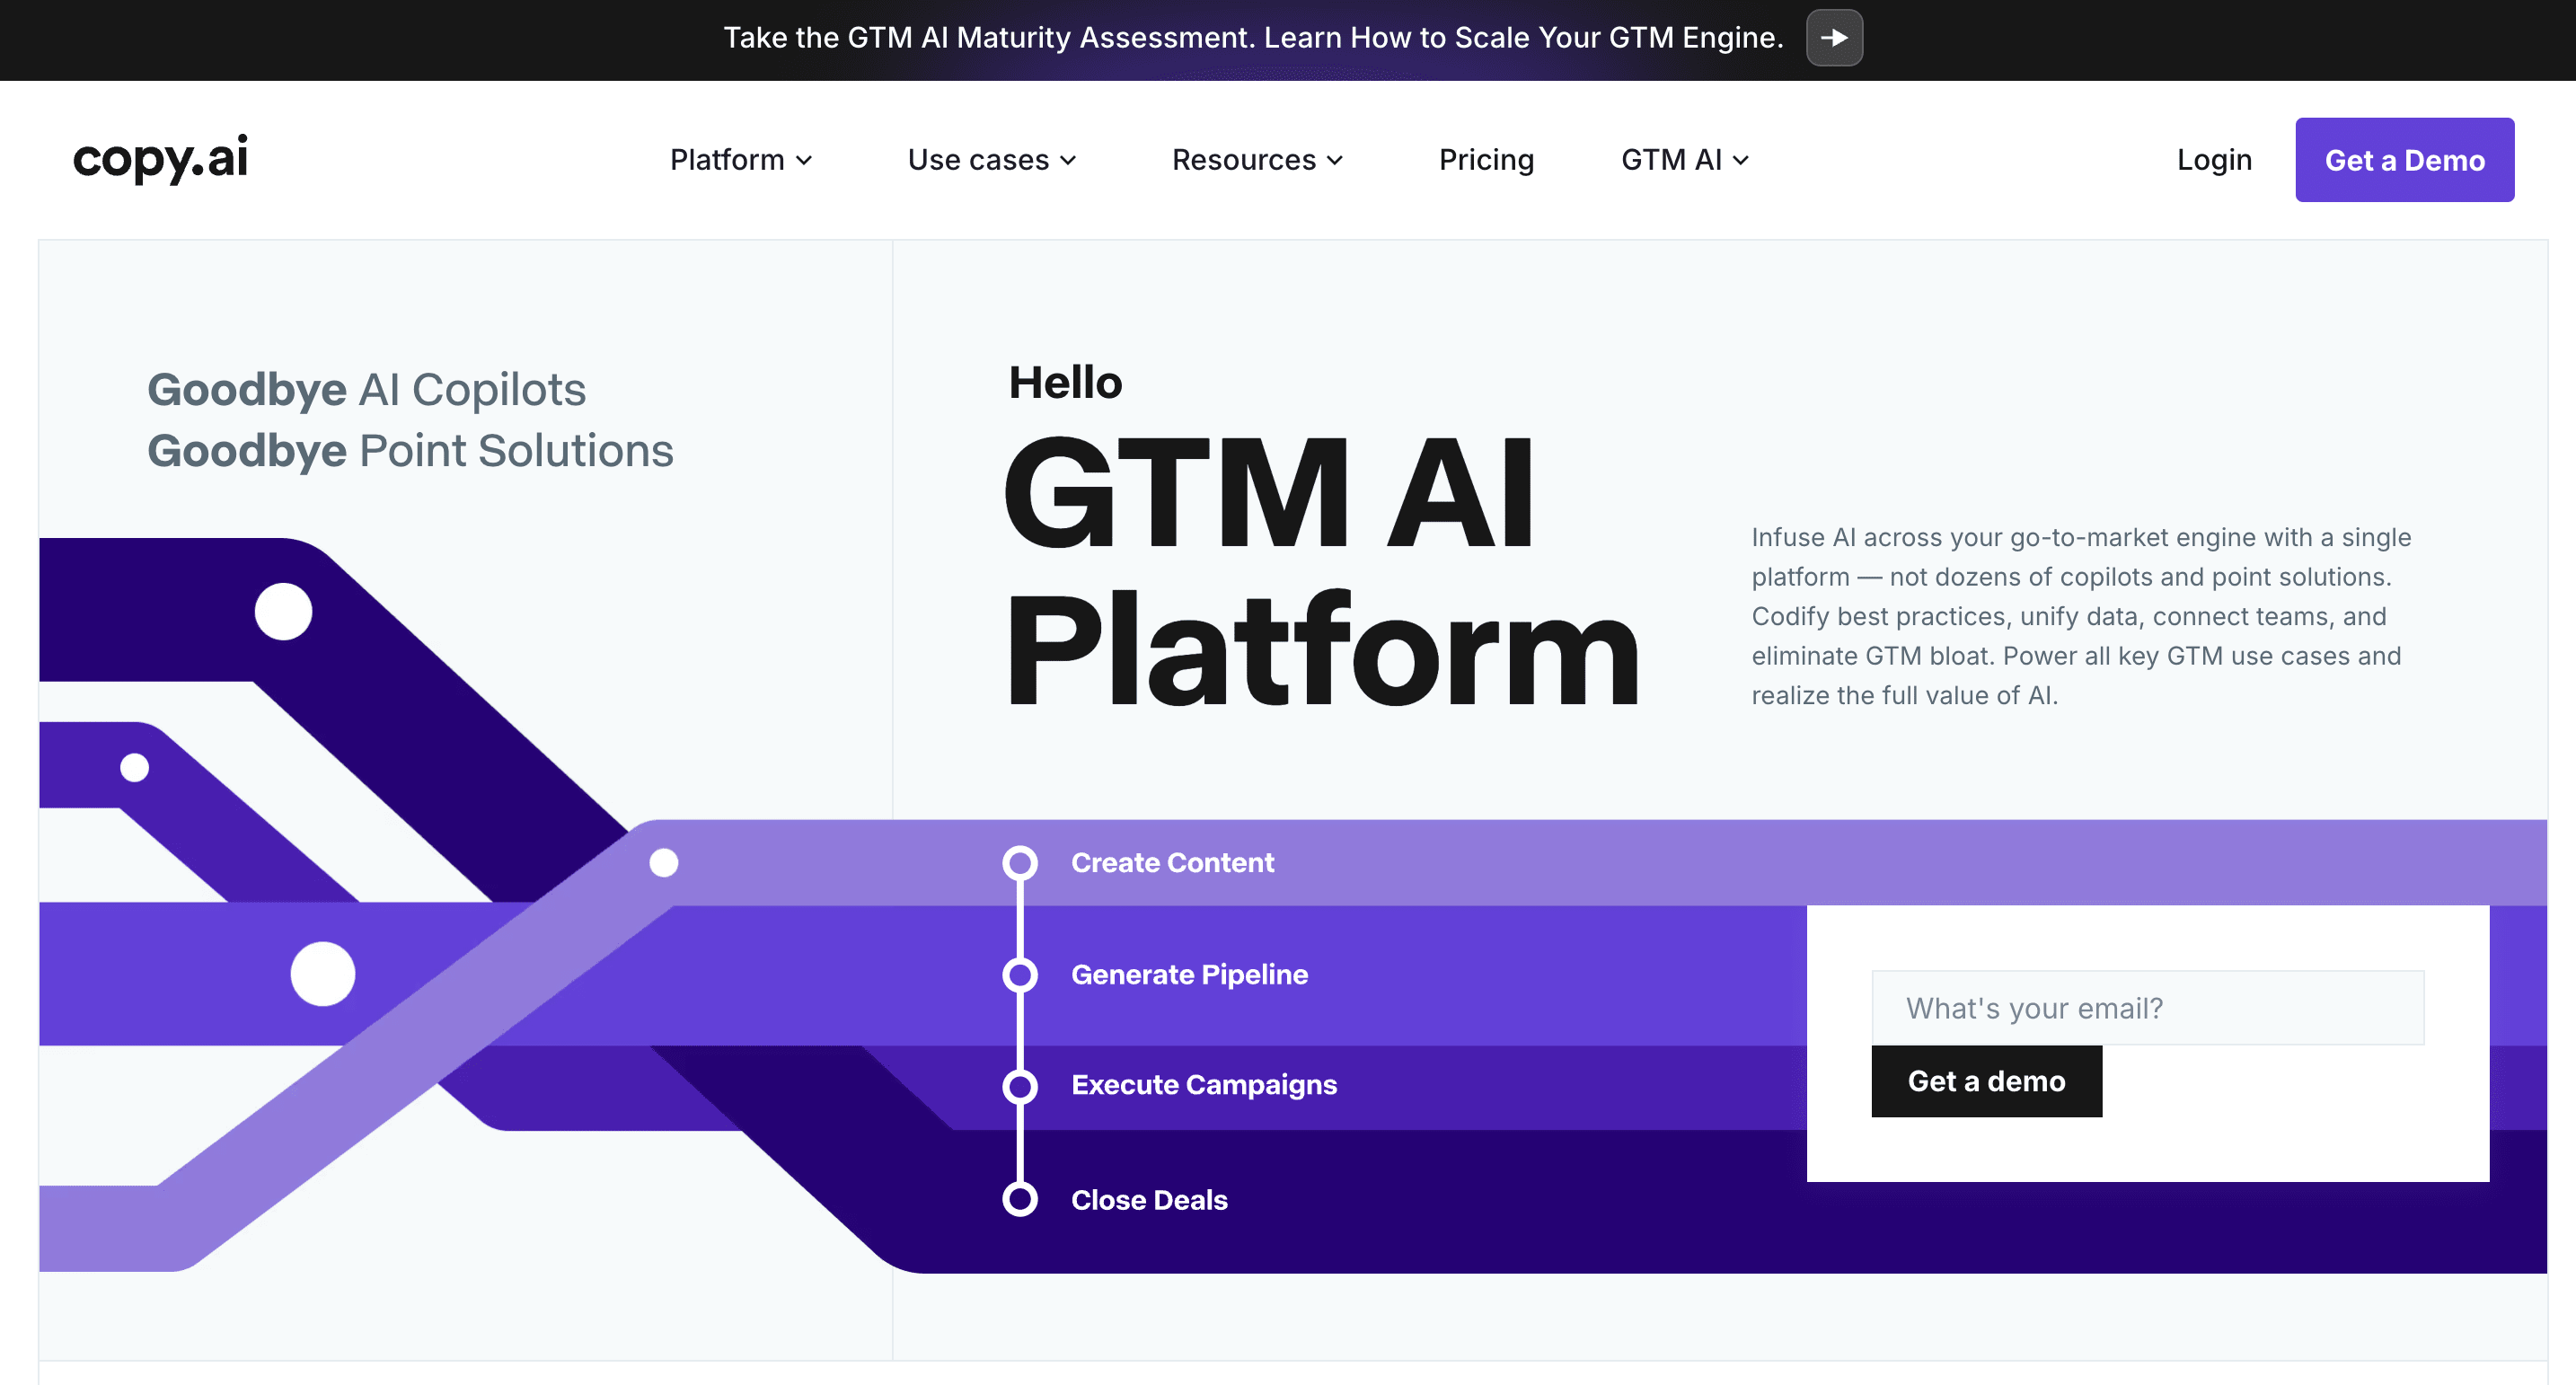Click the arrow icon in the top banner
The width and height of the screenshot is (2576, 1385).
point(1834,38)
